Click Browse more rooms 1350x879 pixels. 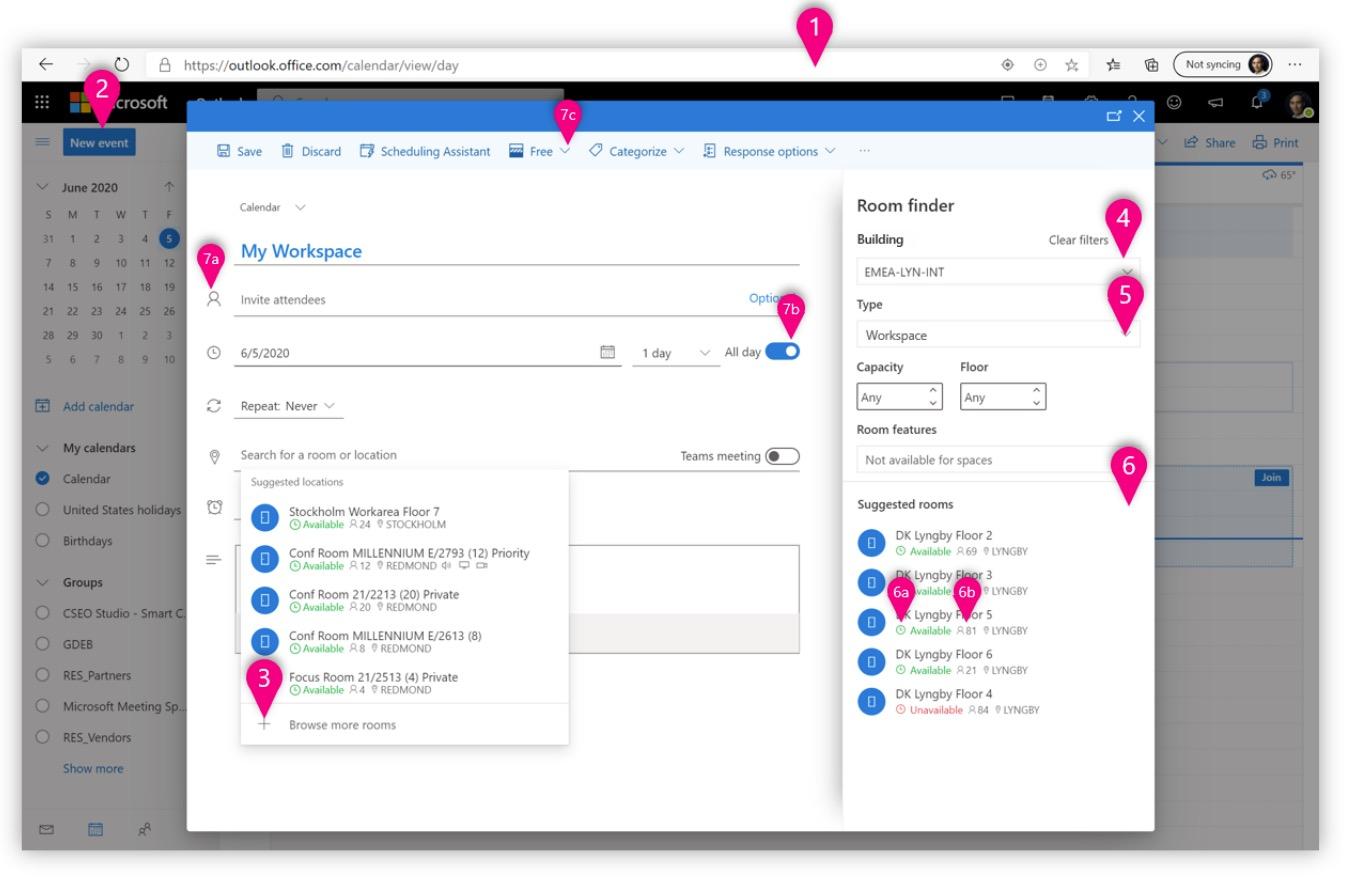coord(405,725)
